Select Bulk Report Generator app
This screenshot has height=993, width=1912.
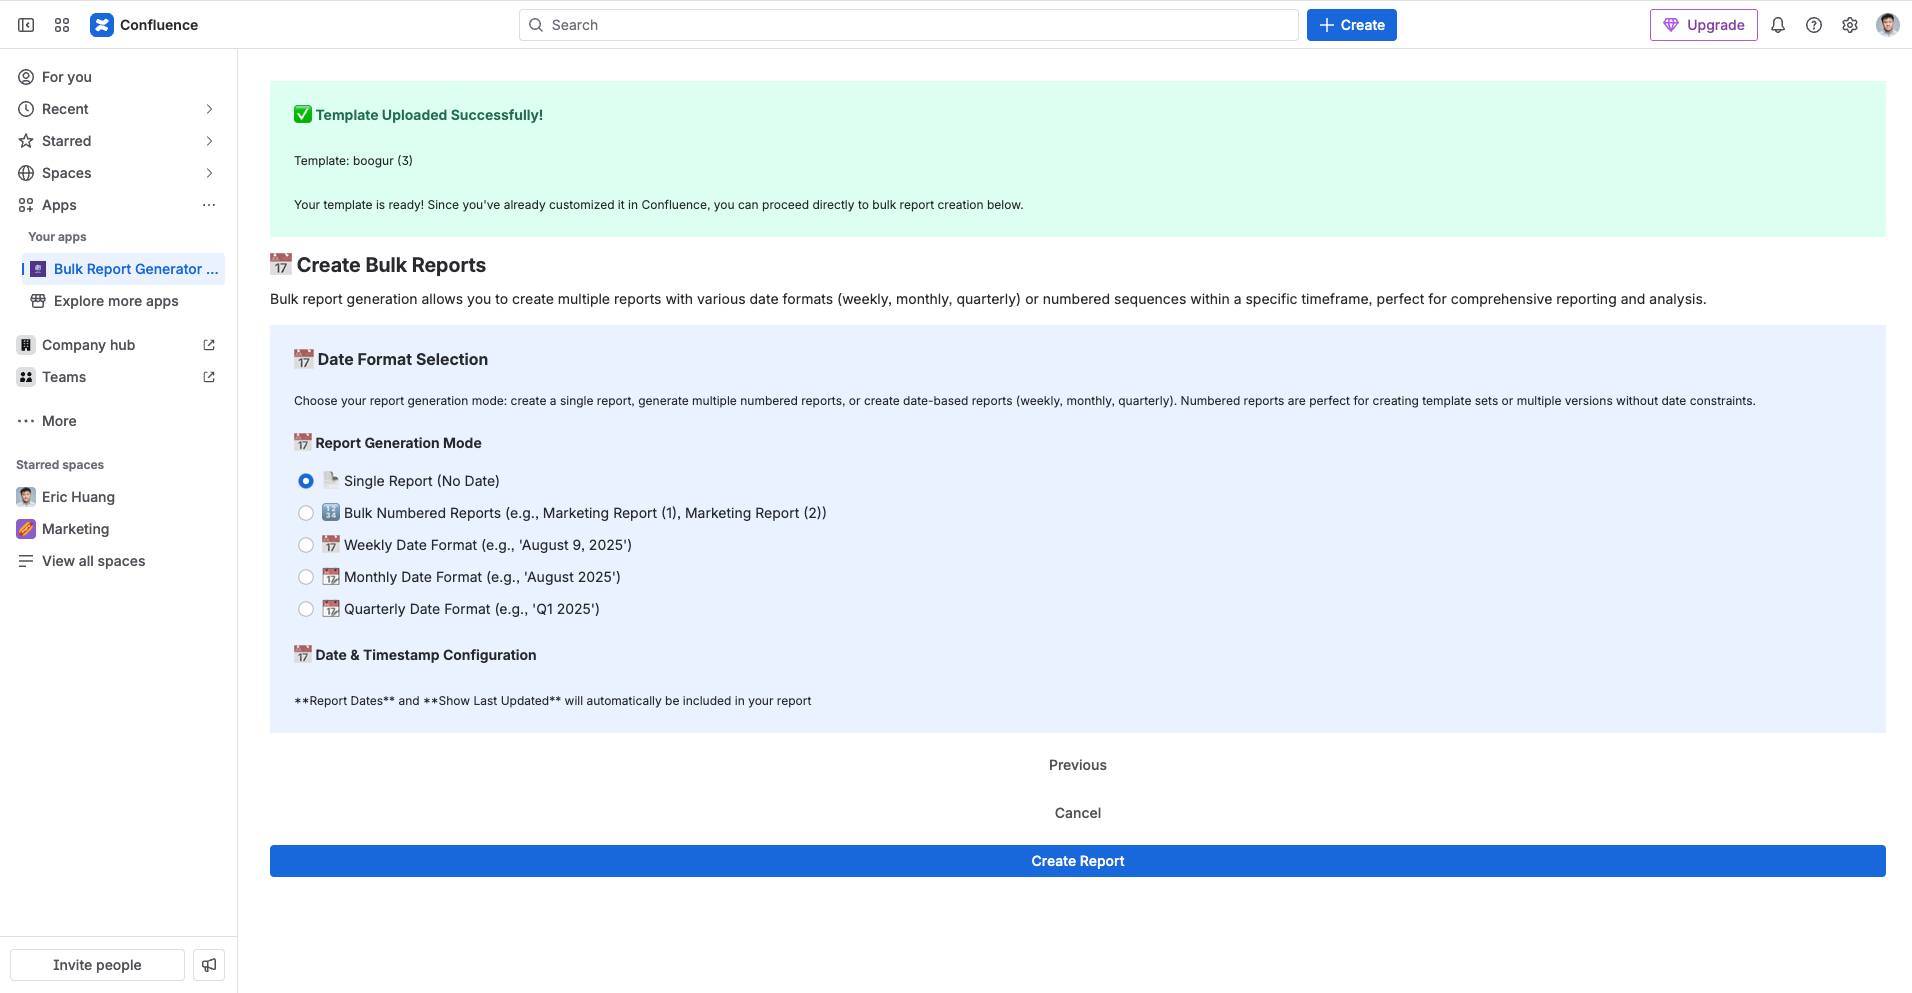pos(124,269)
